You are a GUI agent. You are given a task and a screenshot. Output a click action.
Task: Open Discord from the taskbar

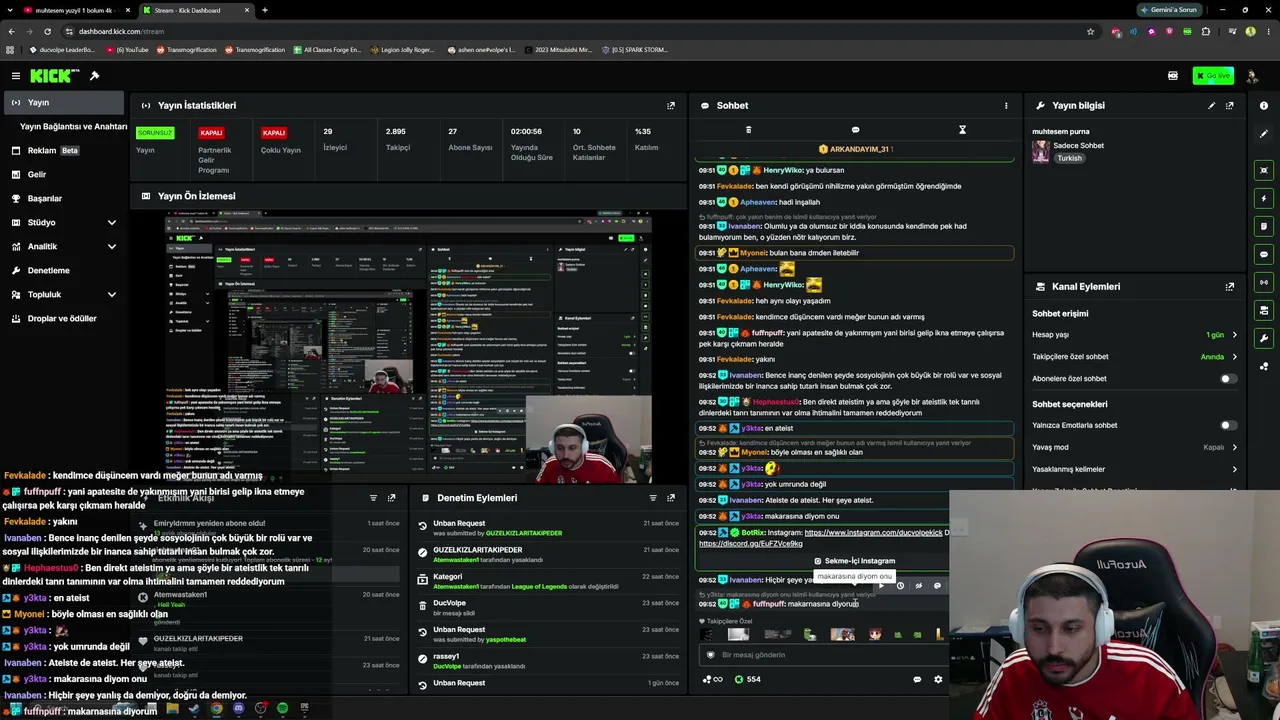[238, 709]
